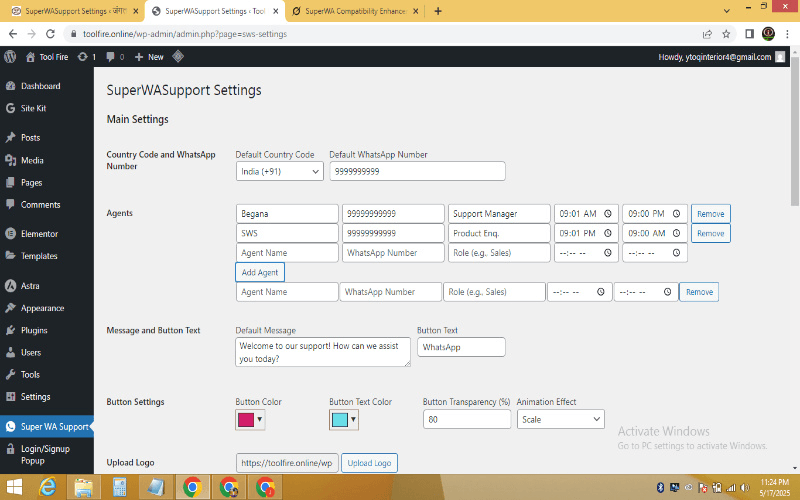Screen dimensions: 800x500
Task: Switch to SuperWA Compatibility Enhancer tab
Action: (x=355, y=11)
